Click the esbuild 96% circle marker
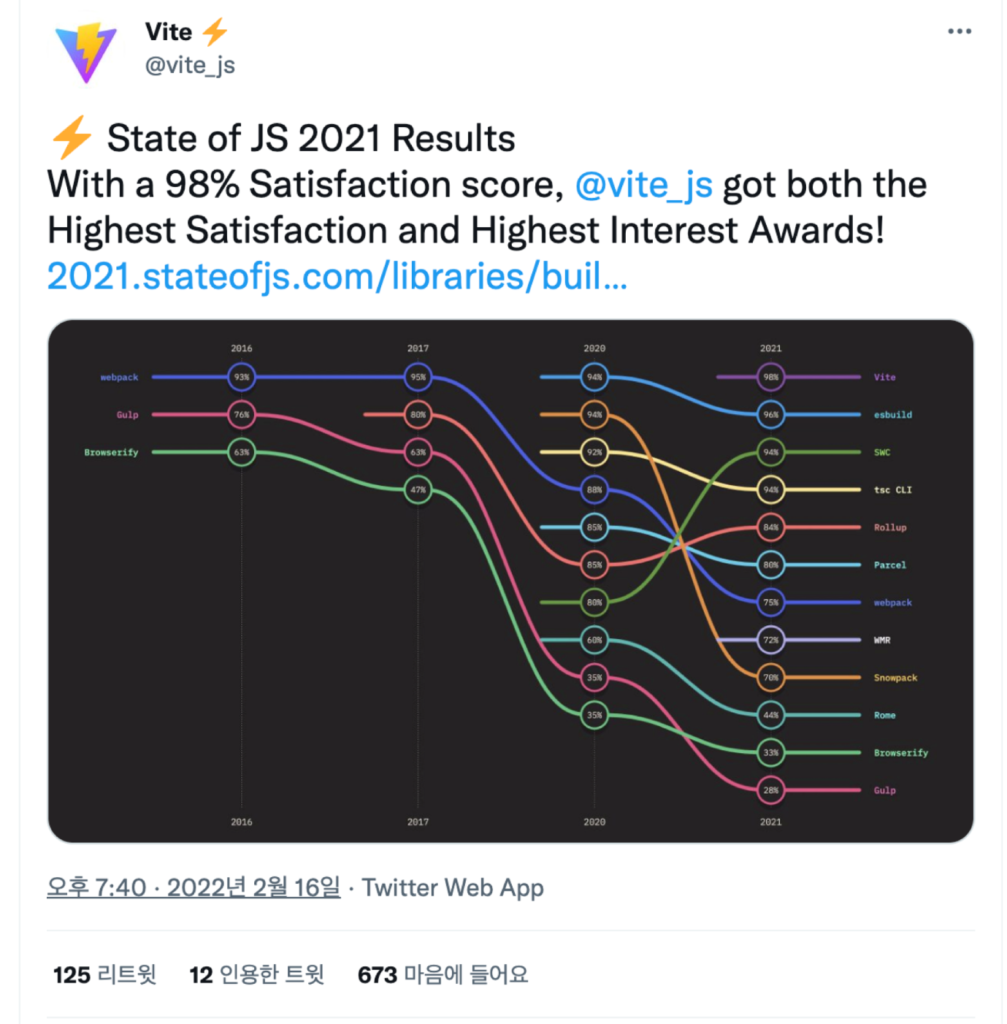 (771, 415)
